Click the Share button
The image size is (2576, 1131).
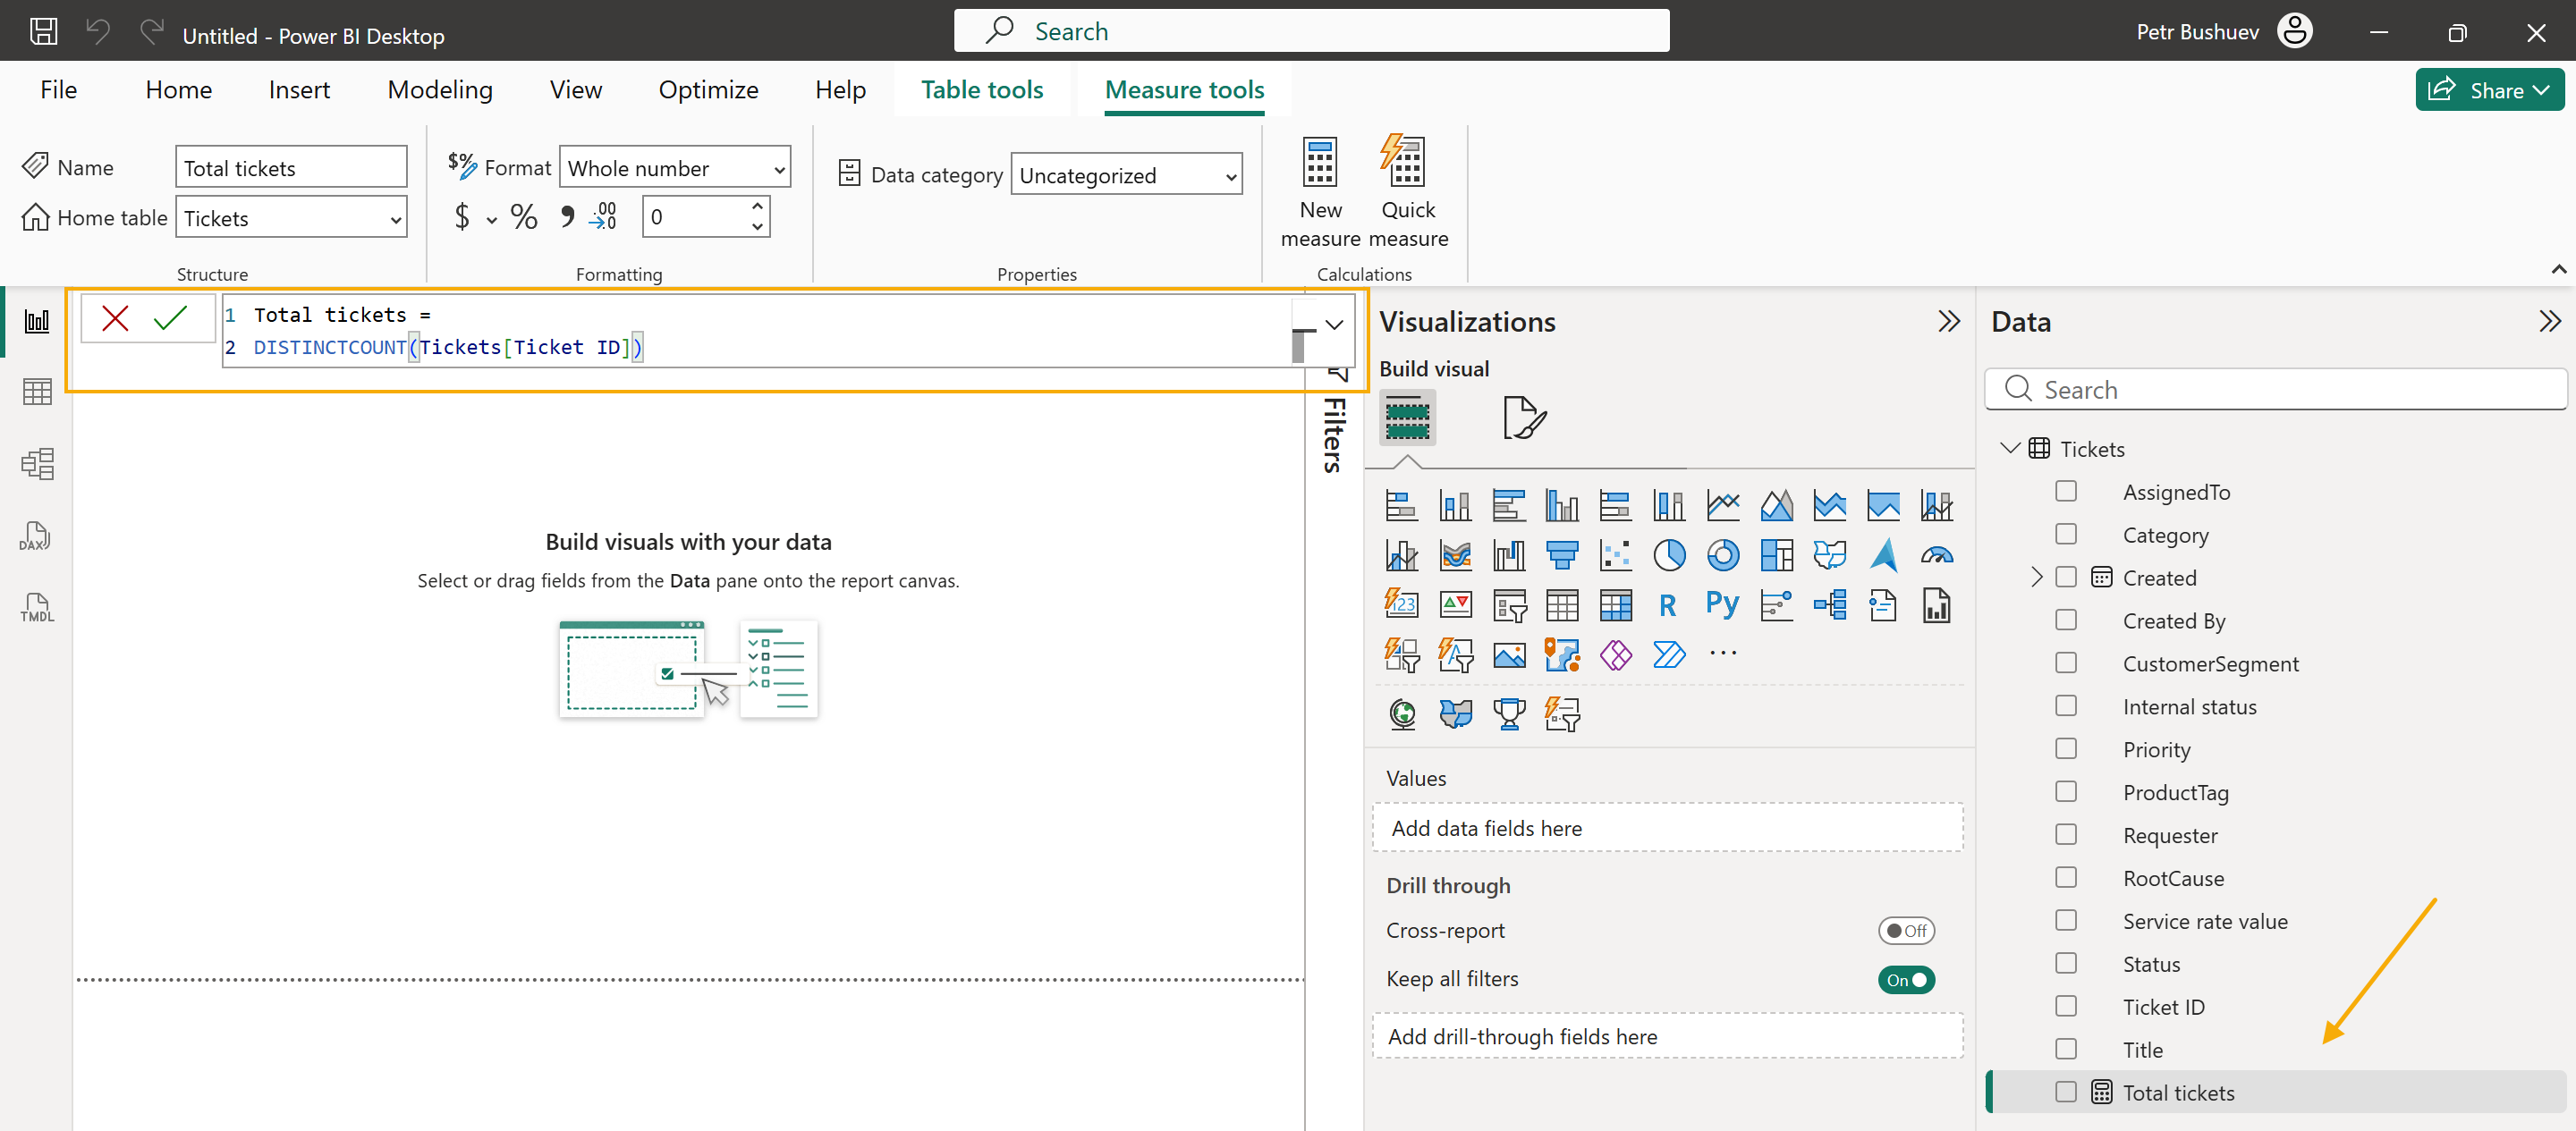[2488, 89]
